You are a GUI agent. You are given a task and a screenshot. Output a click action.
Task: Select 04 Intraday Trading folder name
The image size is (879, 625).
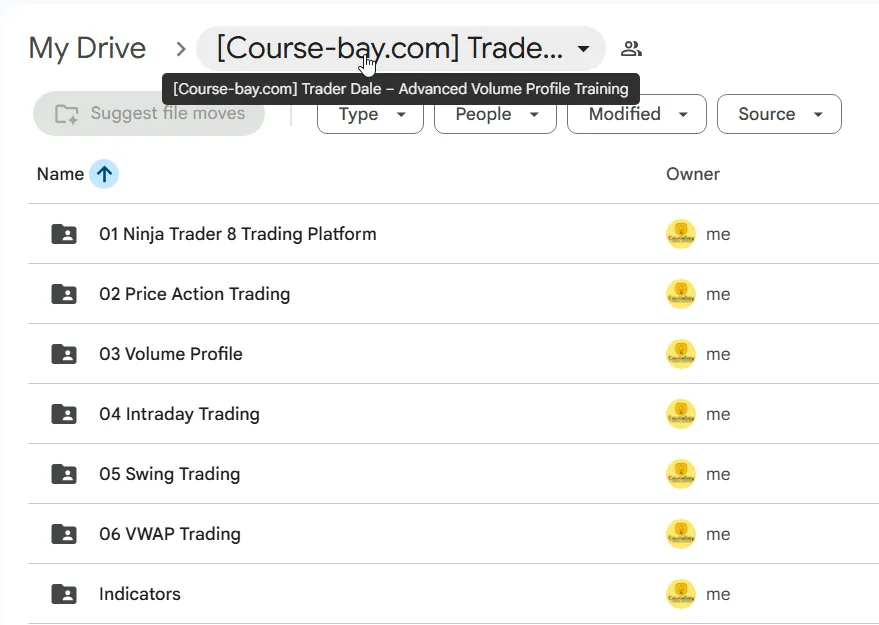point(179,414)
